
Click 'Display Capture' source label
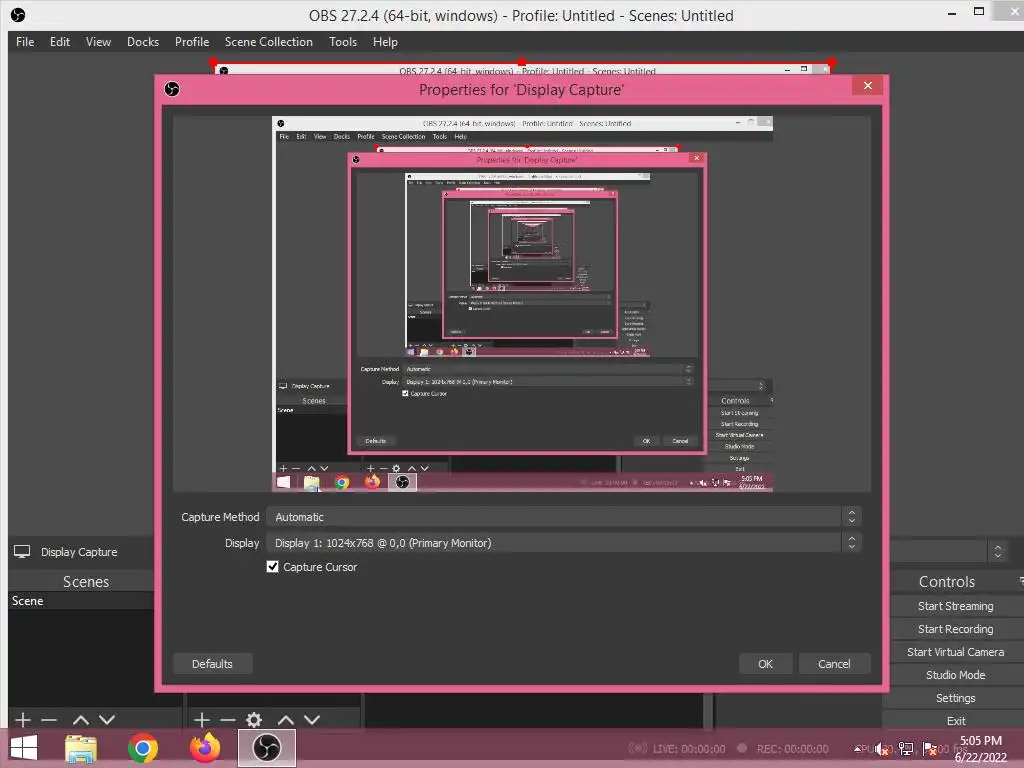[79, 552]
